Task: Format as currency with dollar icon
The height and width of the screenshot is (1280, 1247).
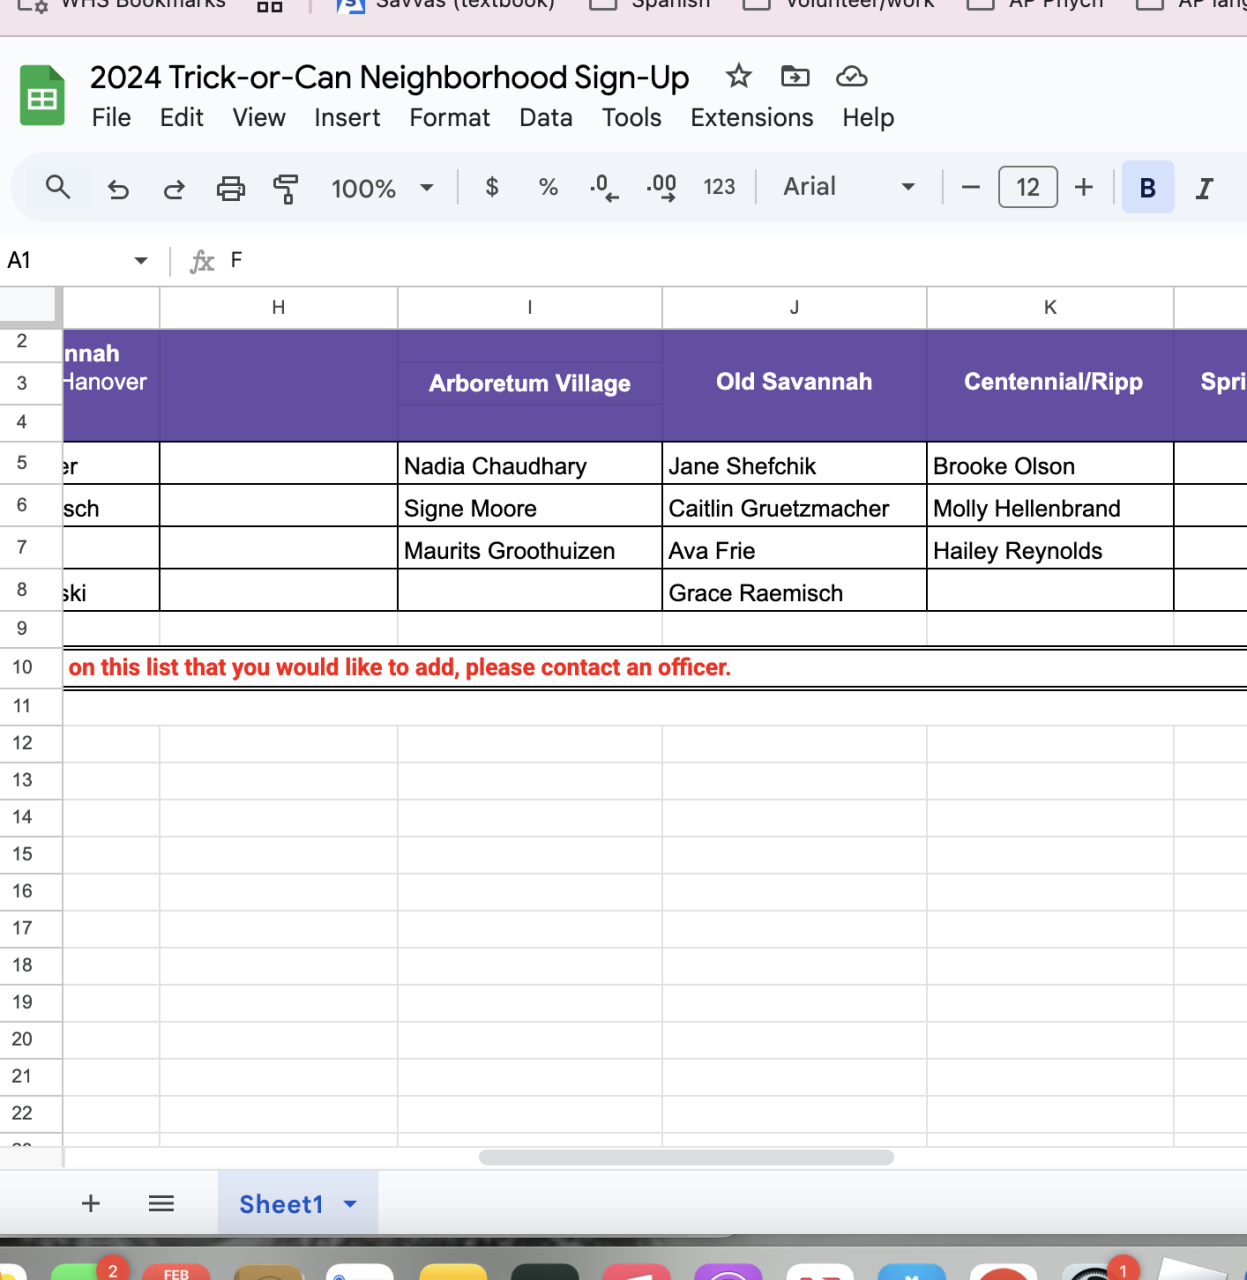Action: coord(492,187)
